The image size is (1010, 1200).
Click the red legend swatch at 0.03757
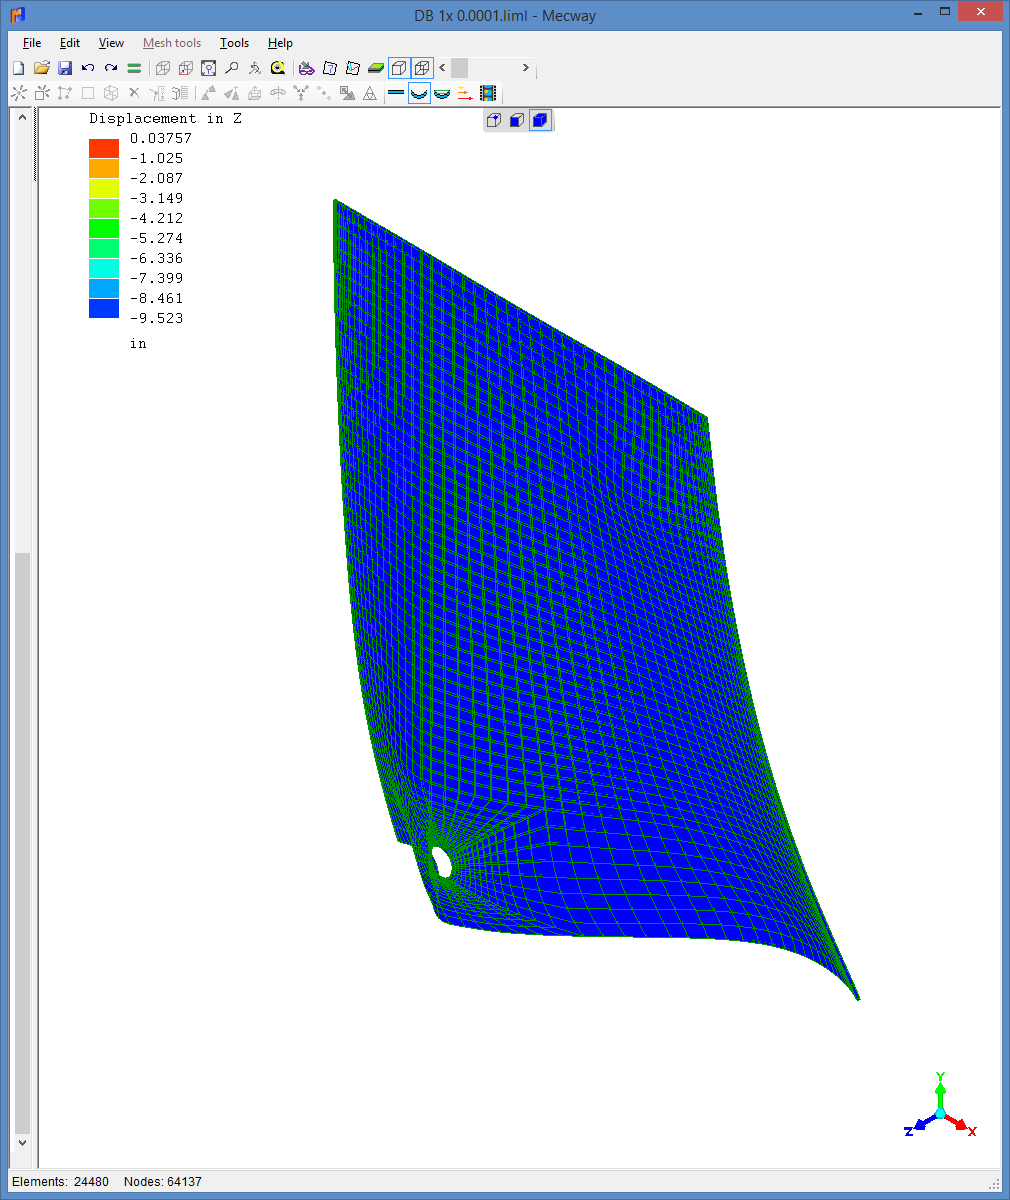(104, 148)
